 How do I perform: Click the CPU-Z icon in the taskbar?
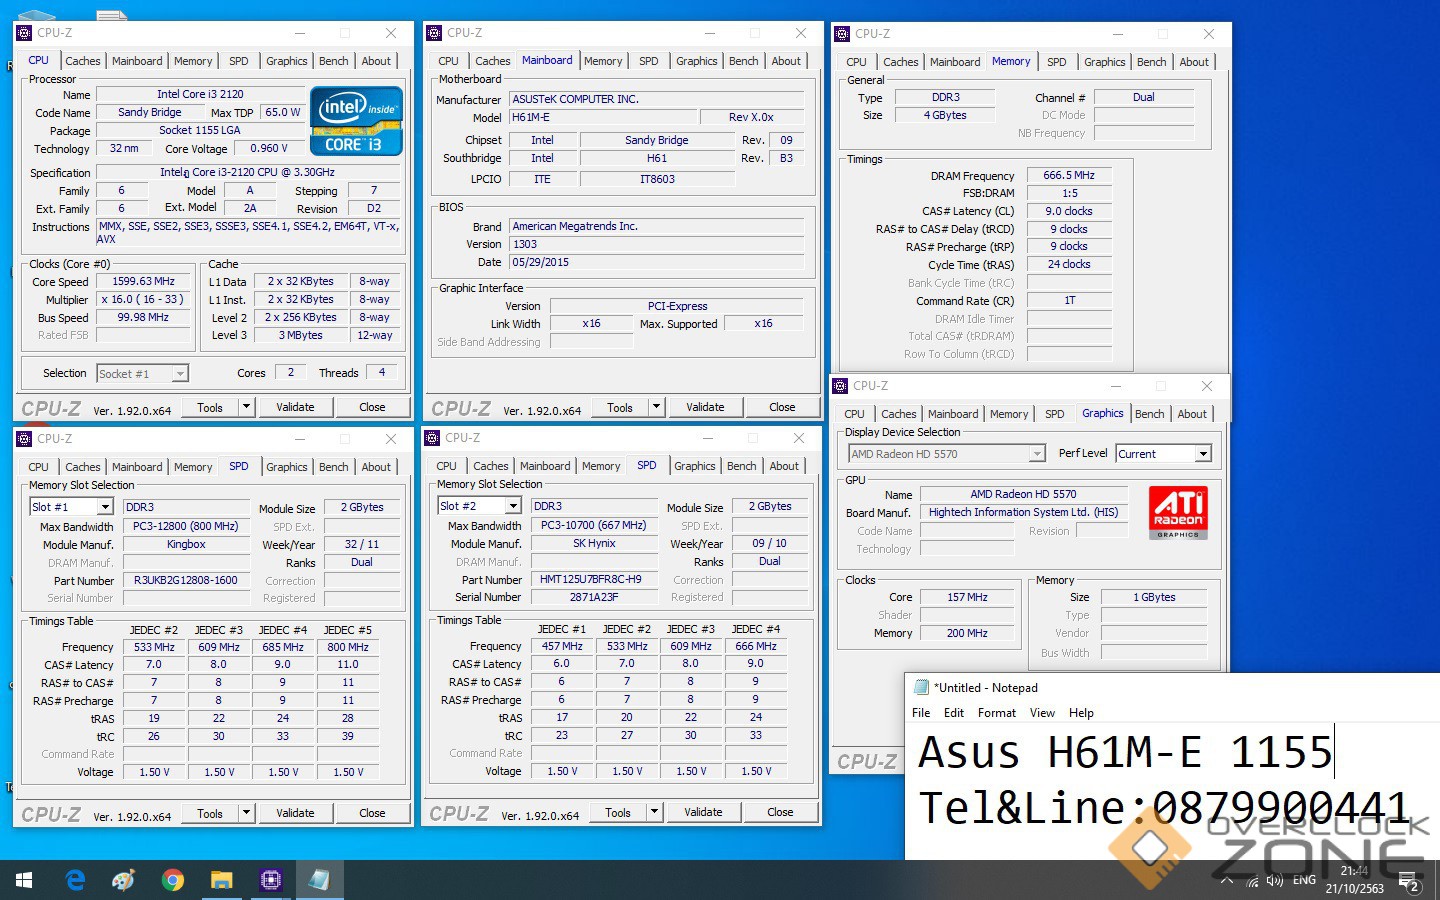(x=270, y=880)
